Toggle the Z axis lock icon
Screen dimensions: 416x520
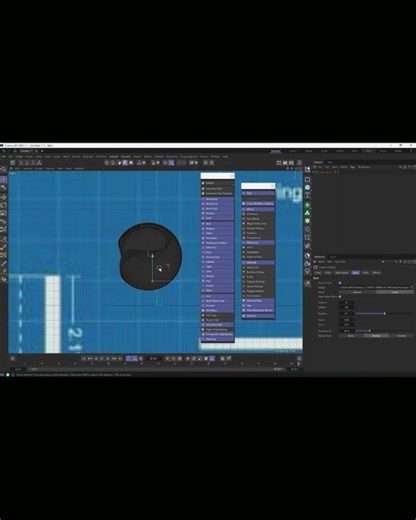[33, 163]
